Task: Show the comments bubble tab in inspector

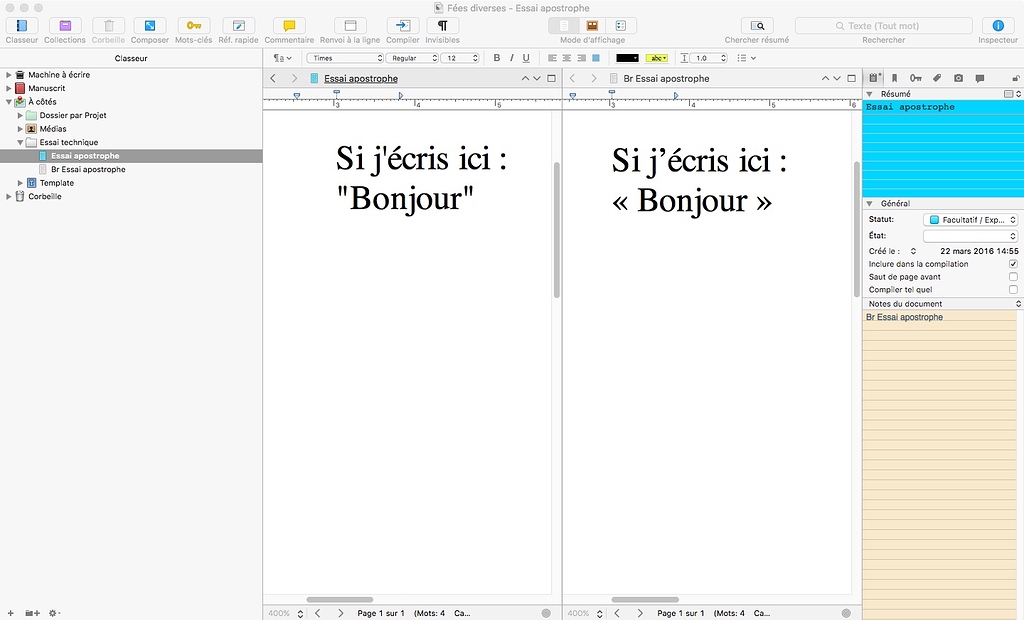Action: (x=980, y=78)
